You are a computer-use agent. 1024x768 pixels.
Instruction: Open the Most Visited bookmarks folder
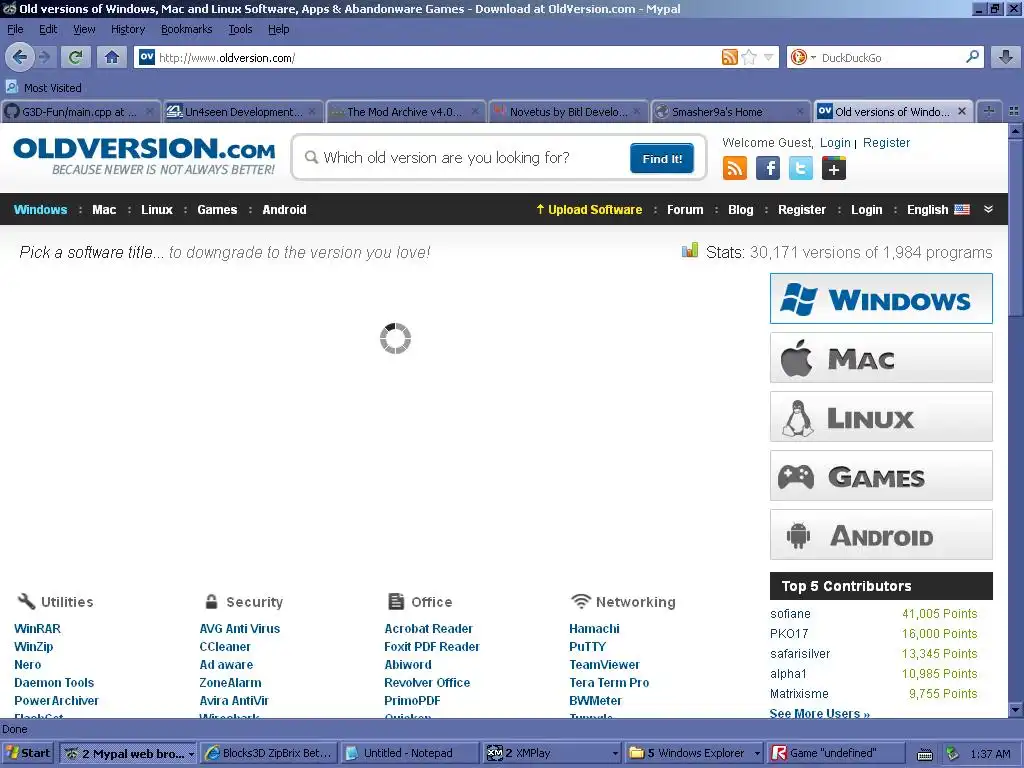[x=44, y=88]
